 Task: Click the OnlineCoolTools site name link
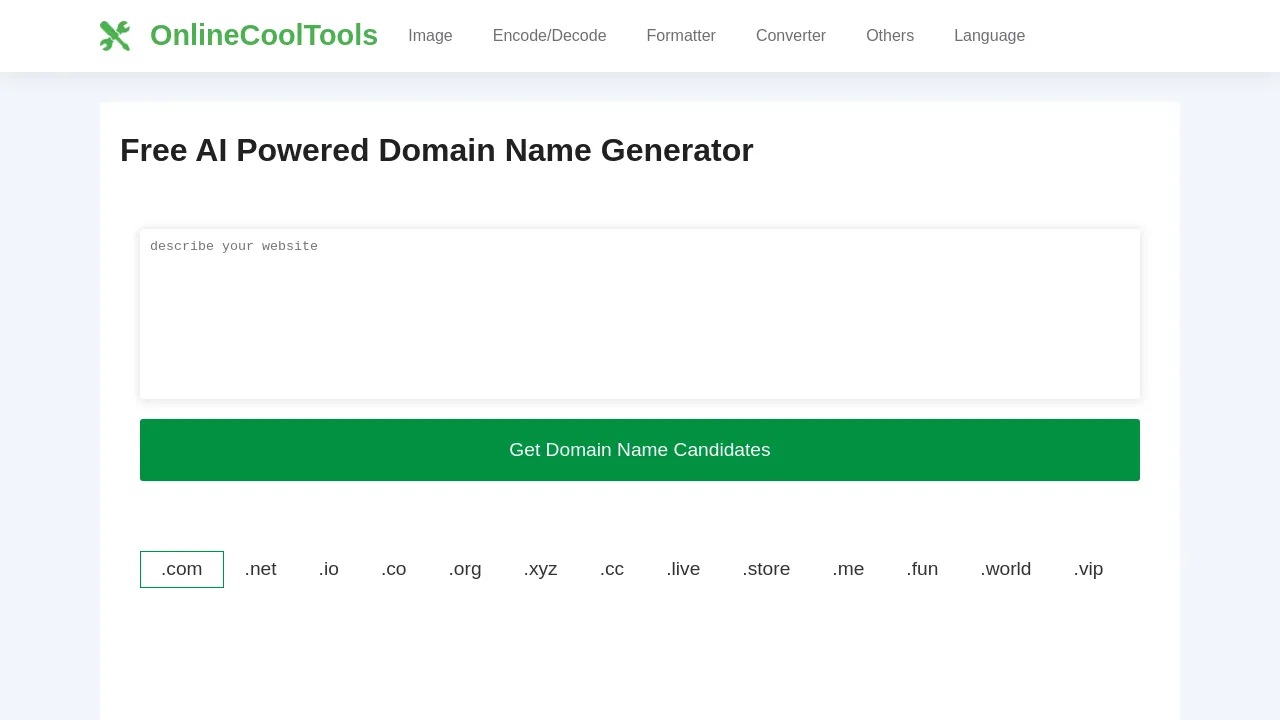tap(263, 35)
